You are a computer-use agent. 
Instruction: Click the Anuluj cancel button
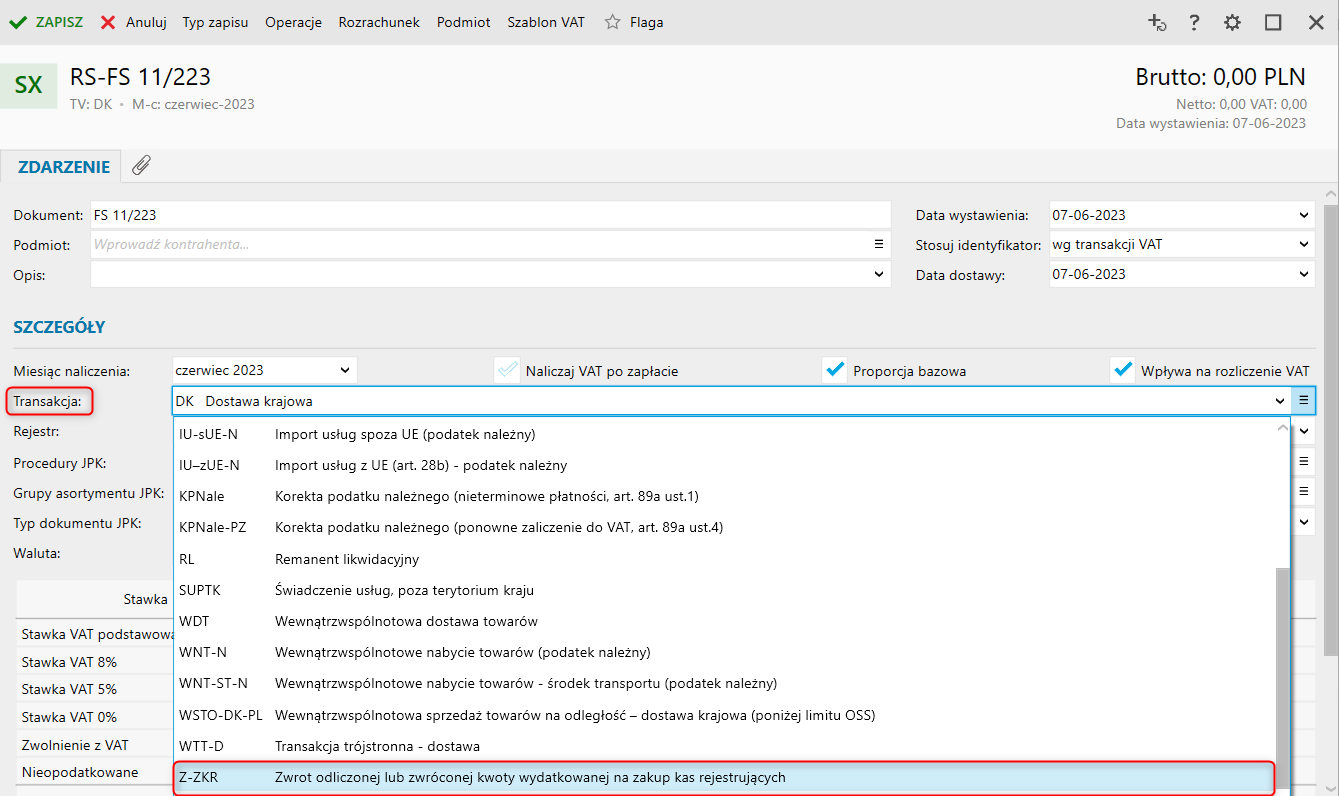(x=133, y=22)
